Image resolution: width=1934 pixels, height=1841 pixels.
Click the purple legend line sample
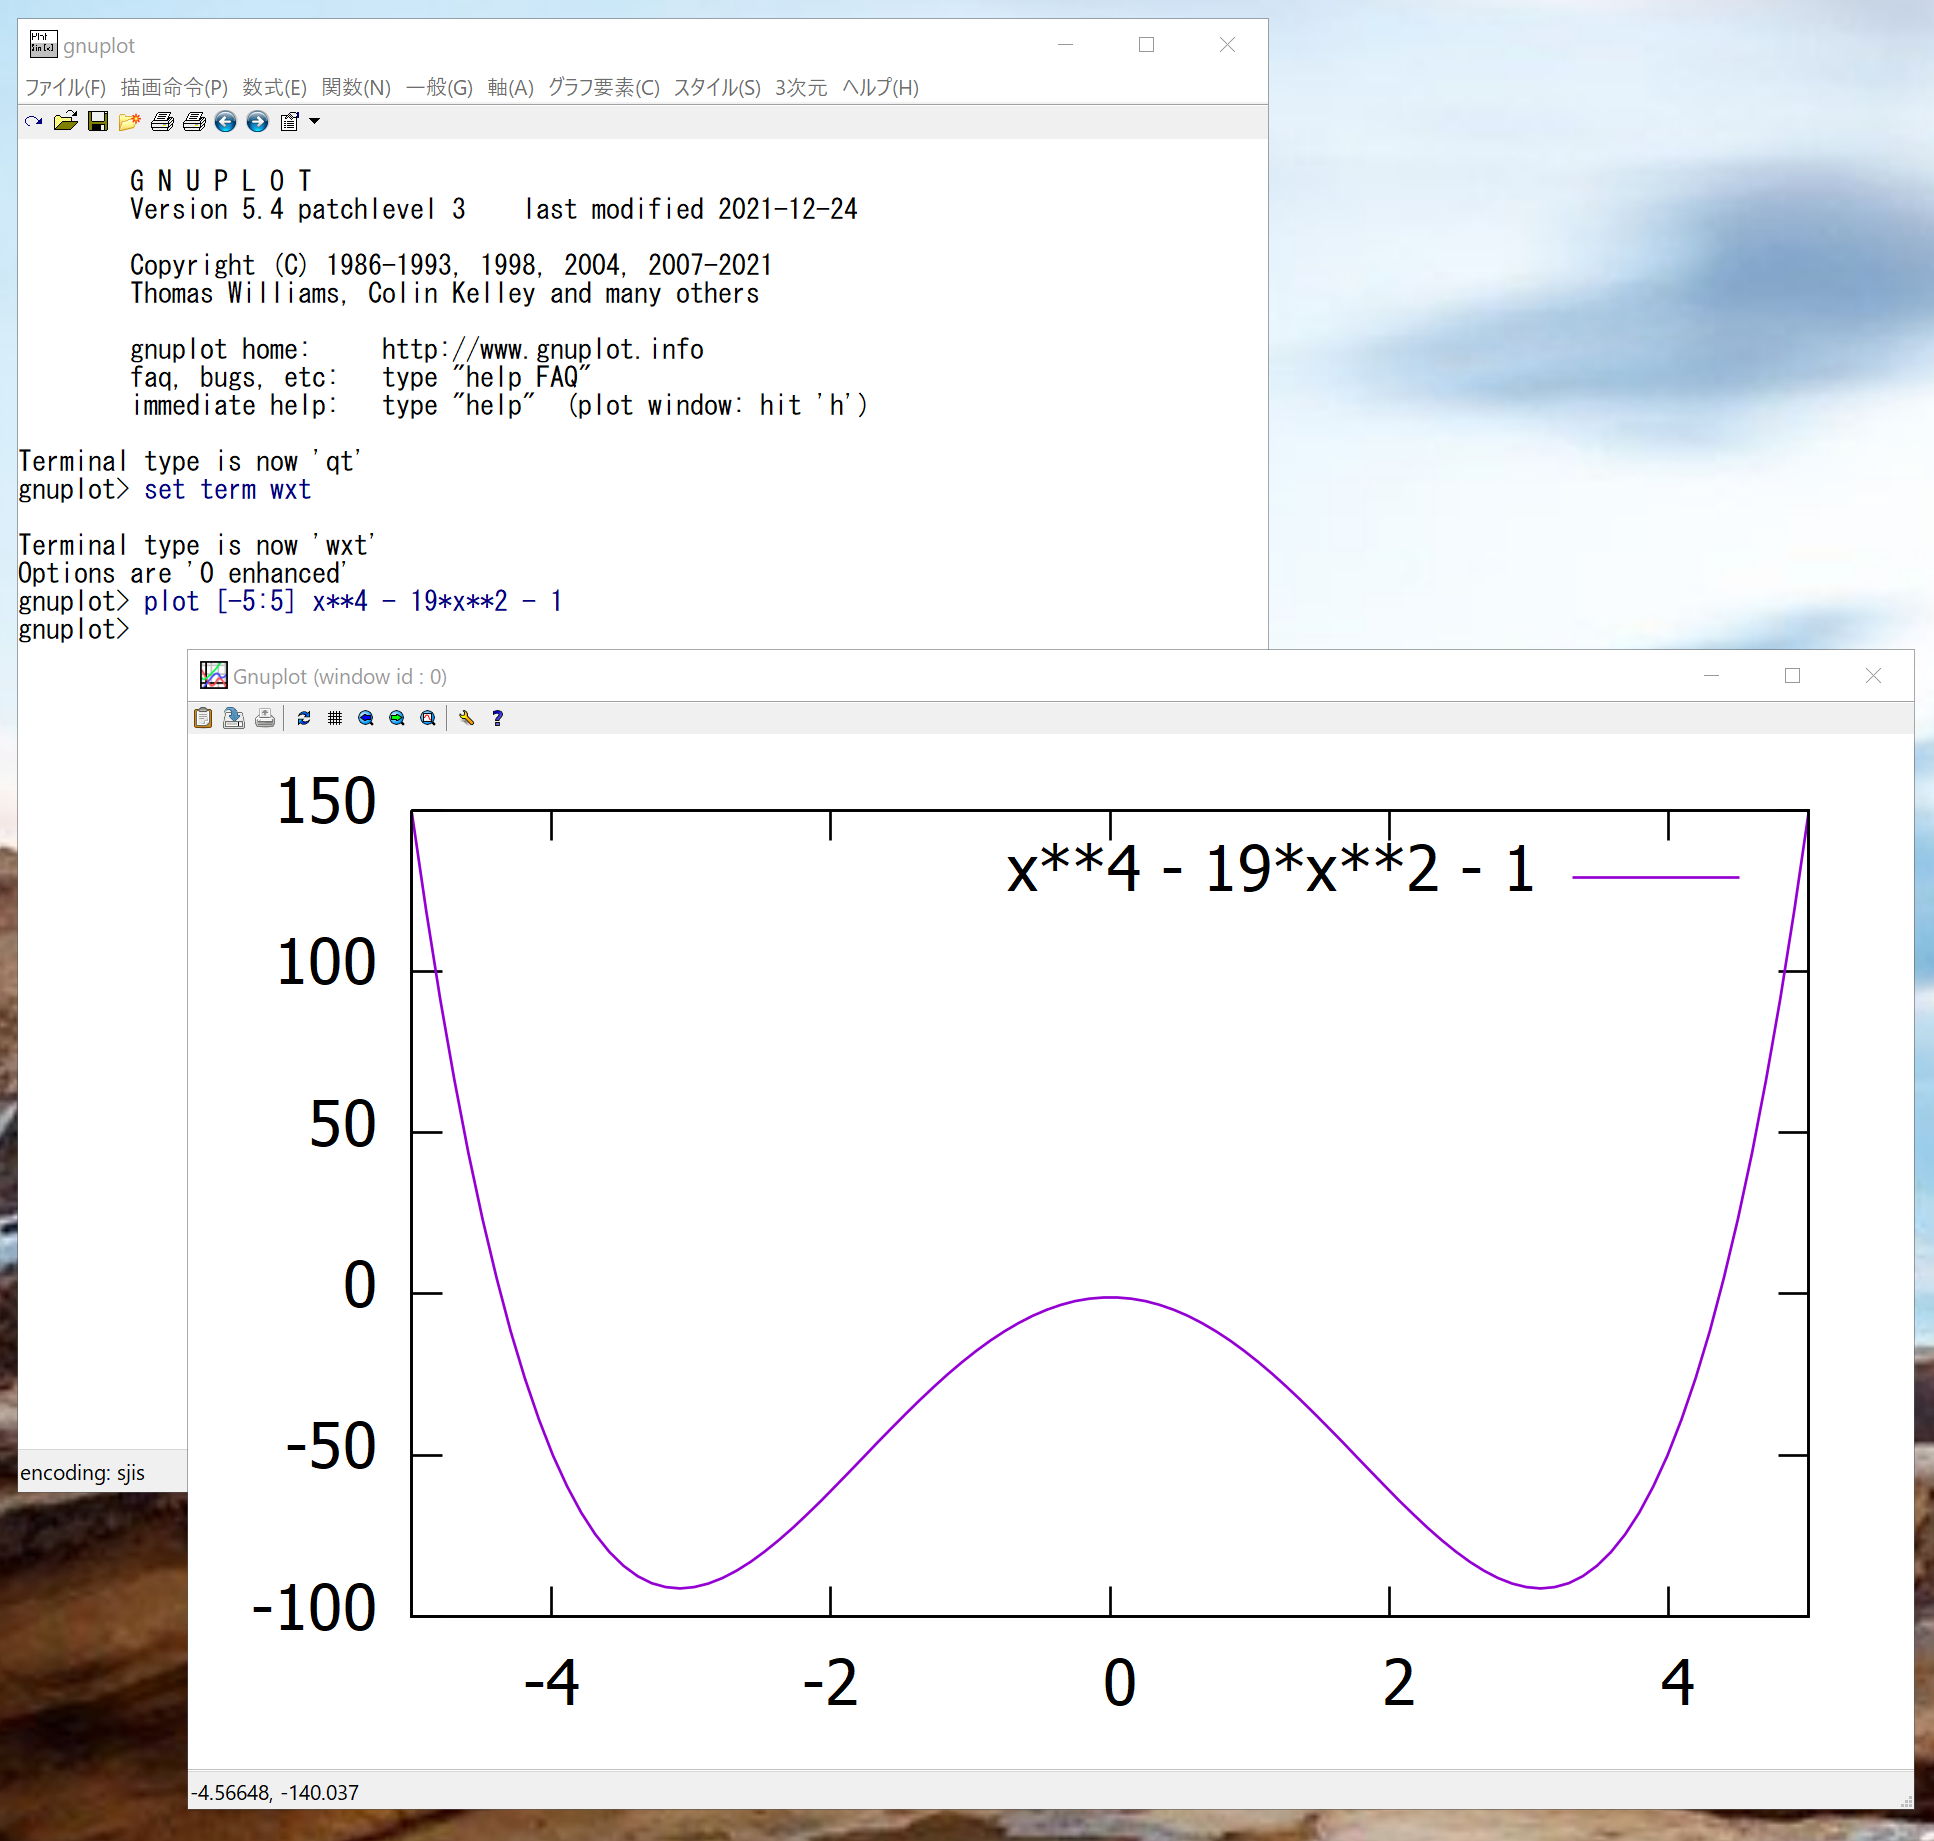click(1655, 877)
